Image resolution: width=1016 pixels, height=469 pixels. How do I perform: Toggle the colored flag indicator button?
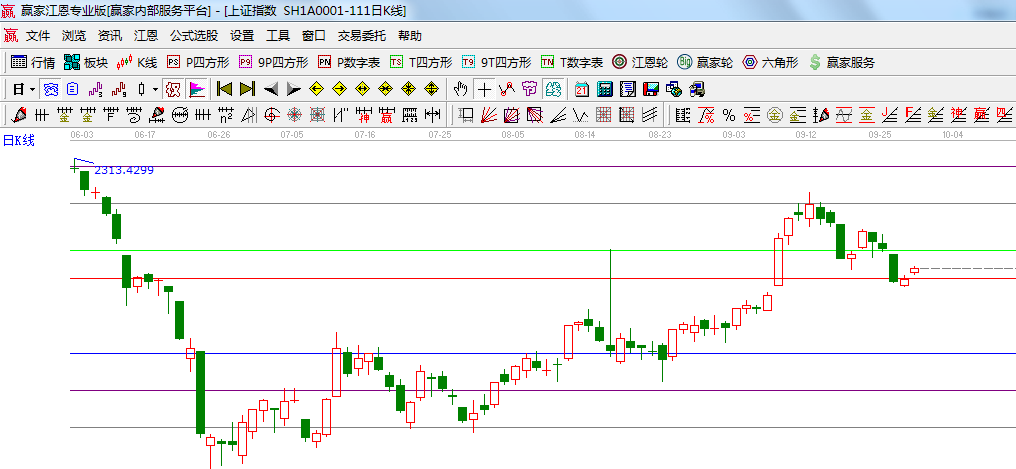197,89
